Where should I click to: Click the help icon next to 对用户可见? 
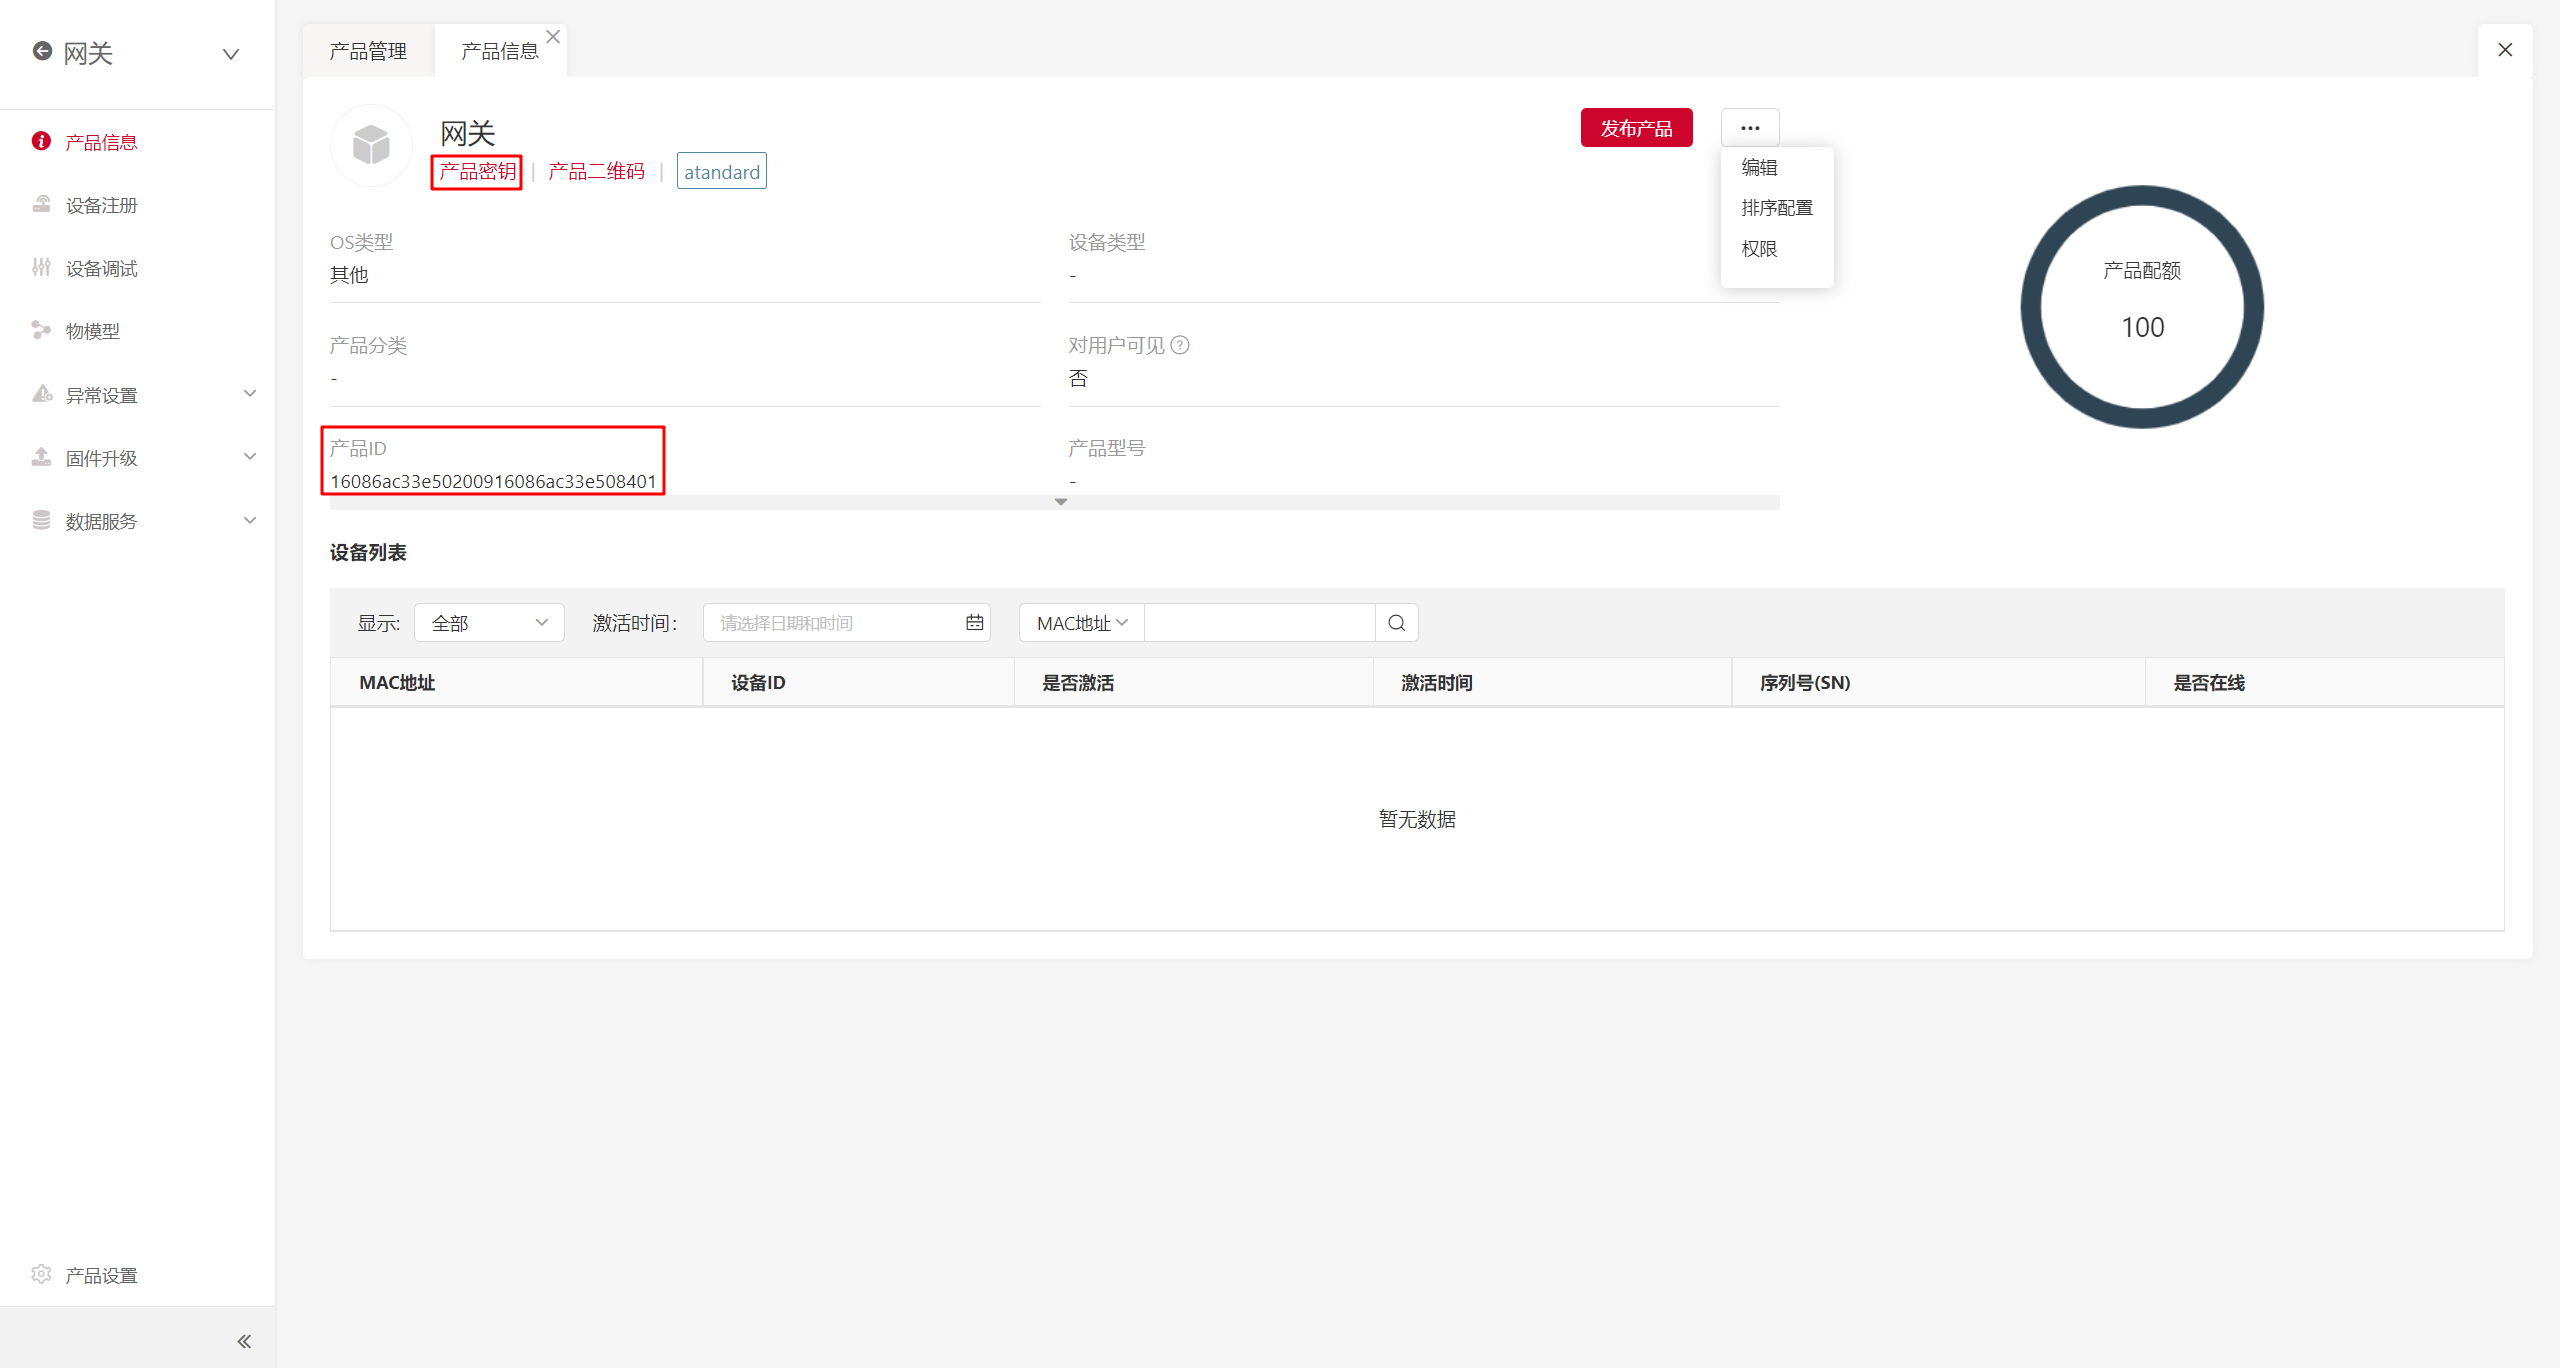coord(1180,345)
